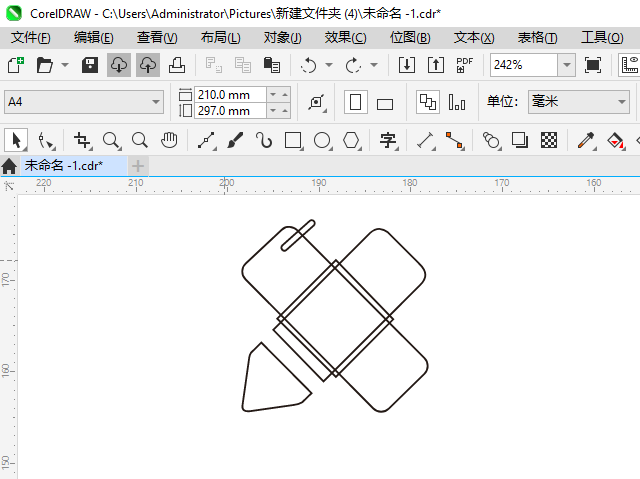Image resolution: width=640 pixels, height=479 pixels.
Task: Open the Undo history dropdown arrow
Action: [x=329, y=65]
